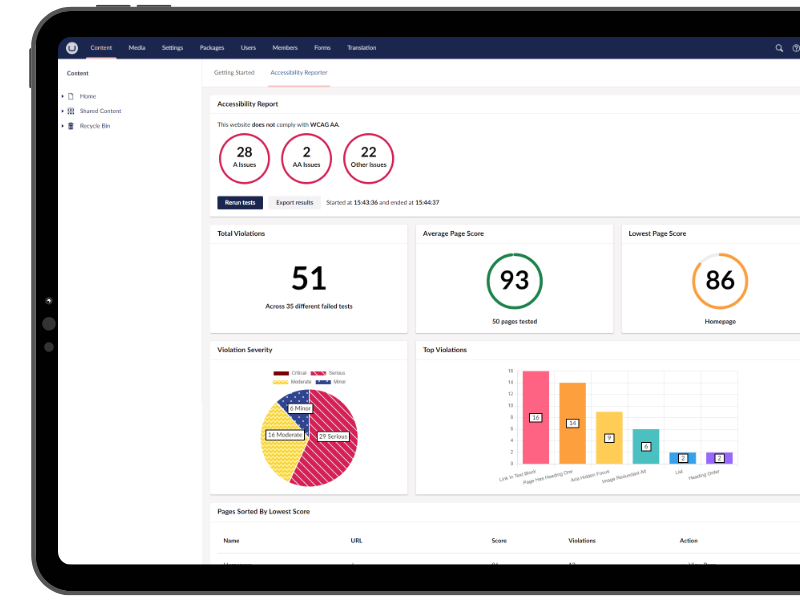Click the Shared Content icon
The width and height of the screenshot is (800, 600).
pyautogui.click(x=70, y=111)
